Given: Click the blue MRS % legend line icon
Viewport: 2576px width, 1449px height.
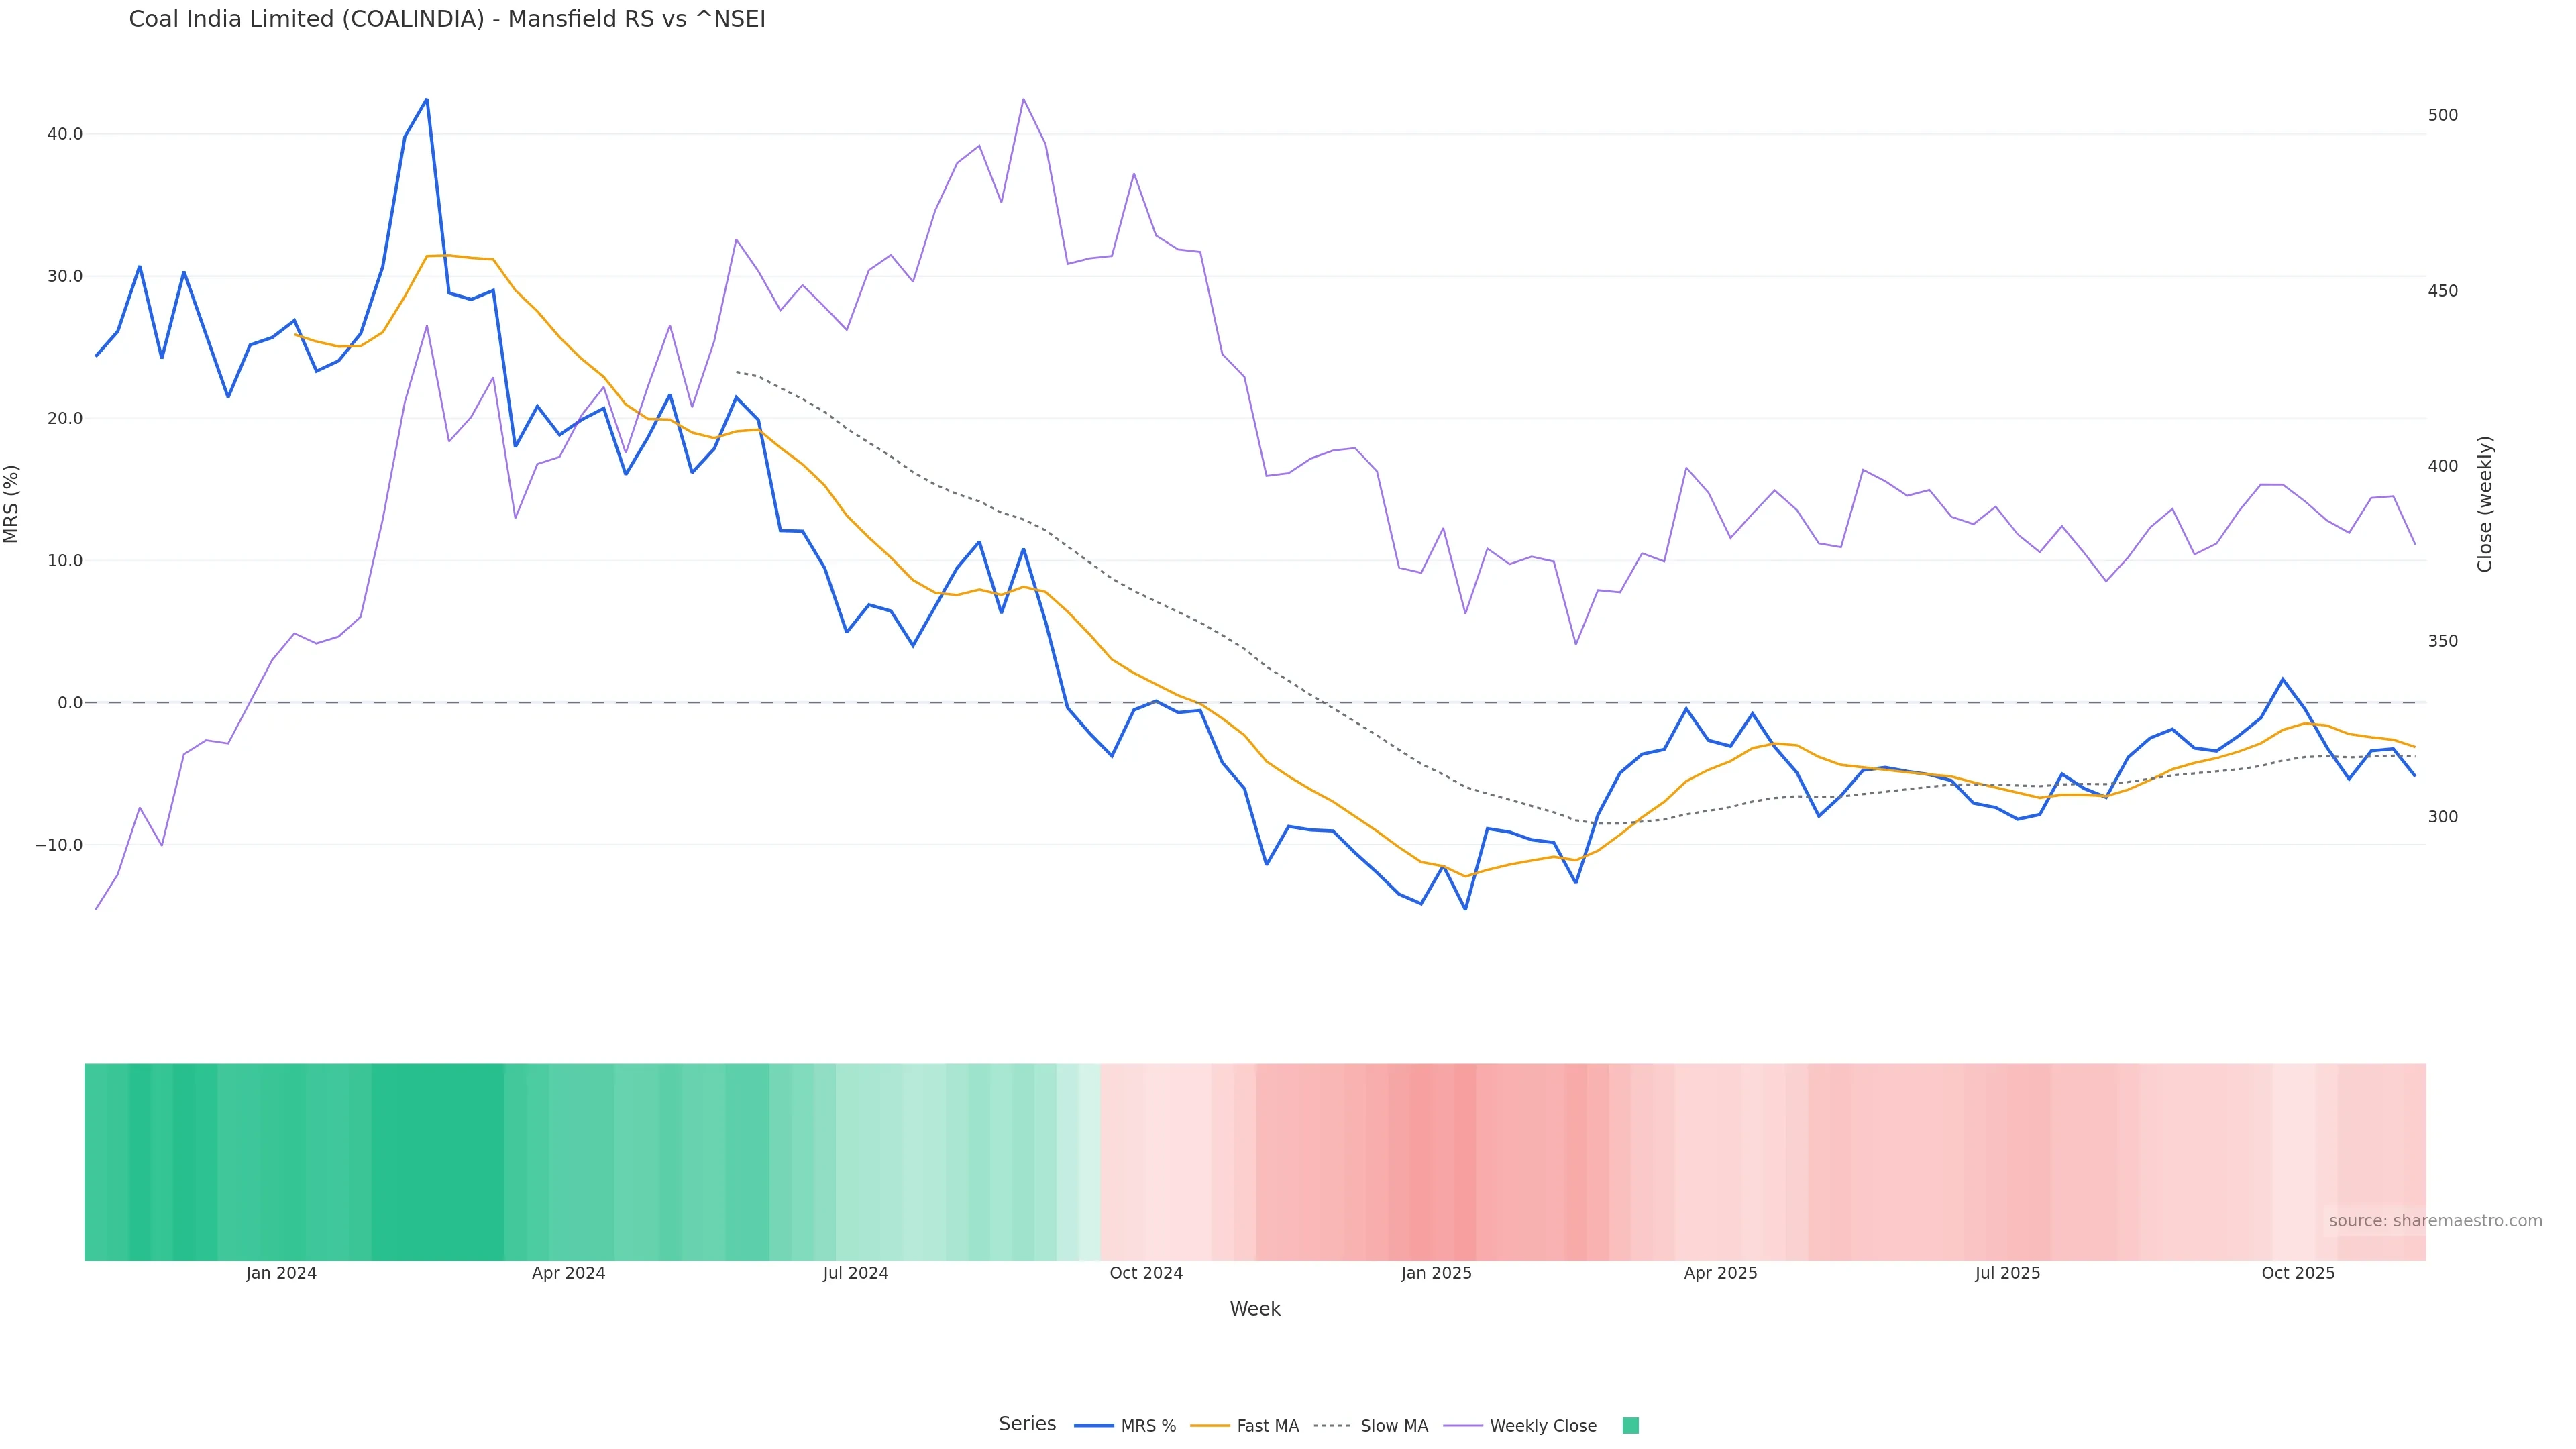Looking at the screenshot, I should (x=1094, y=1426).
